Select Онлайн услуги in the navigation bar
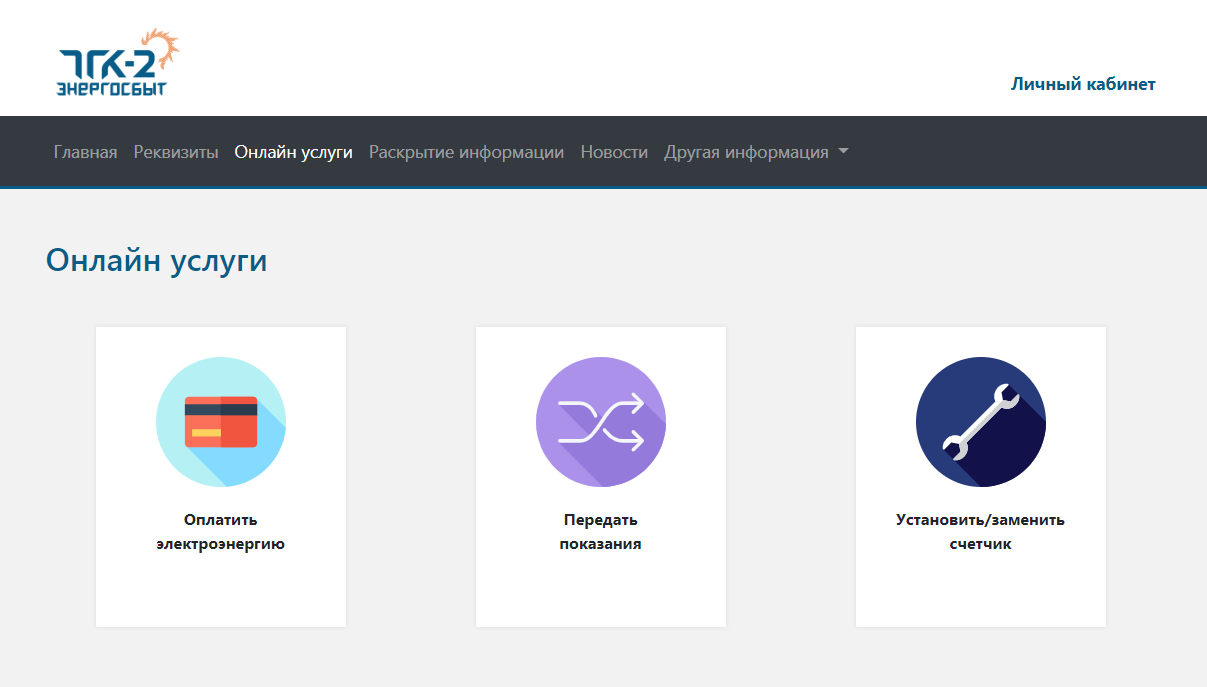Viewport: 1207px width, 687px height. click(294, 152)
